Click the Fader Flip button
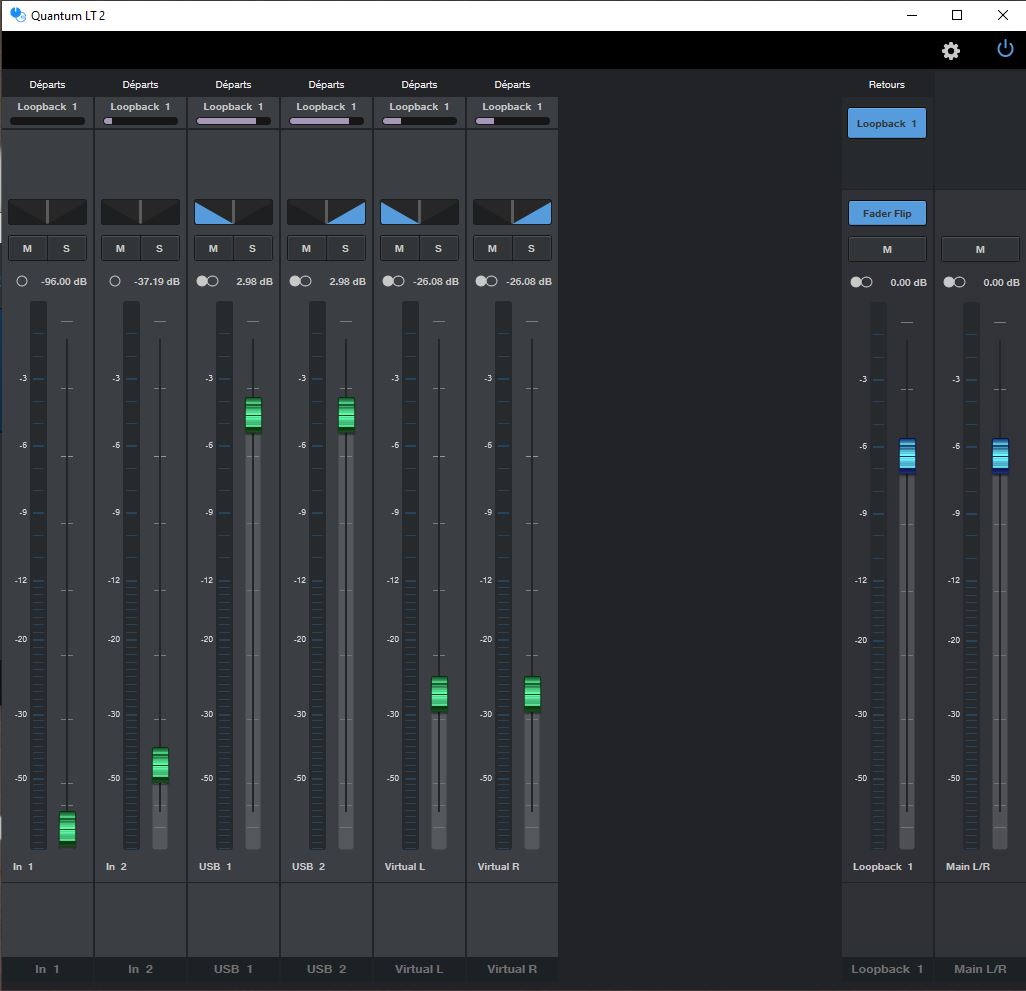The height and width of the screenshot is (991, 1026). [x=886, y=212]
